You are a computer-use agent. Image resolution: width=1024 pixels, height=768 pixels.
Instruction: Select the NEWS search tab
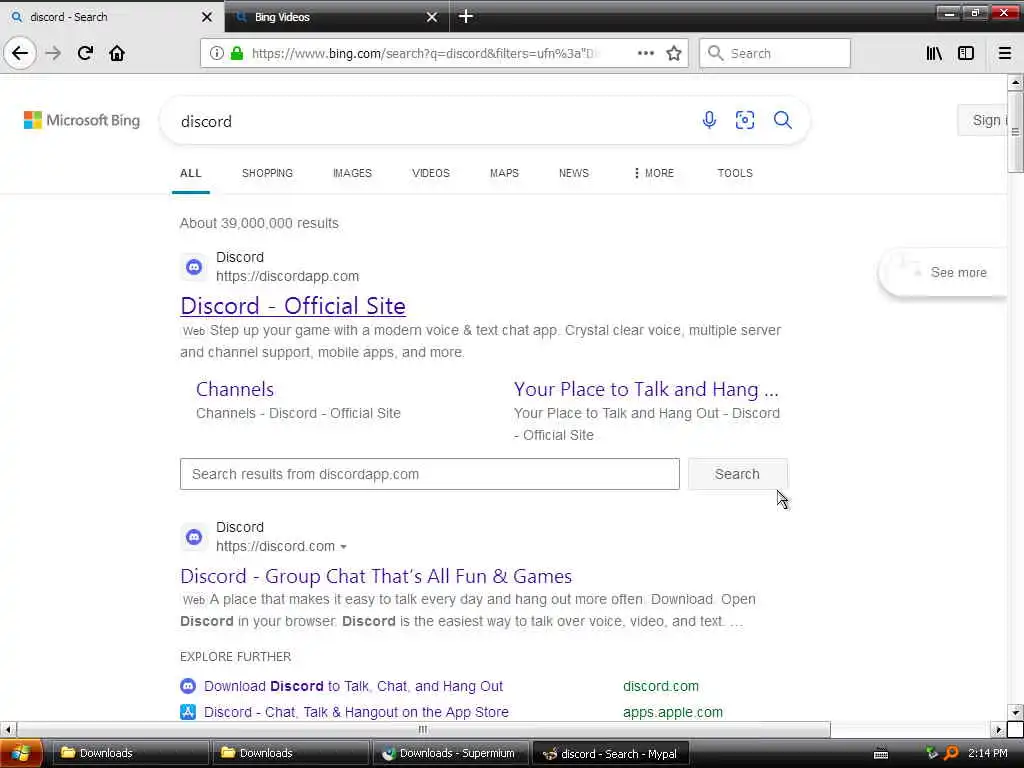pyautogui.click(x=573, y=173)
